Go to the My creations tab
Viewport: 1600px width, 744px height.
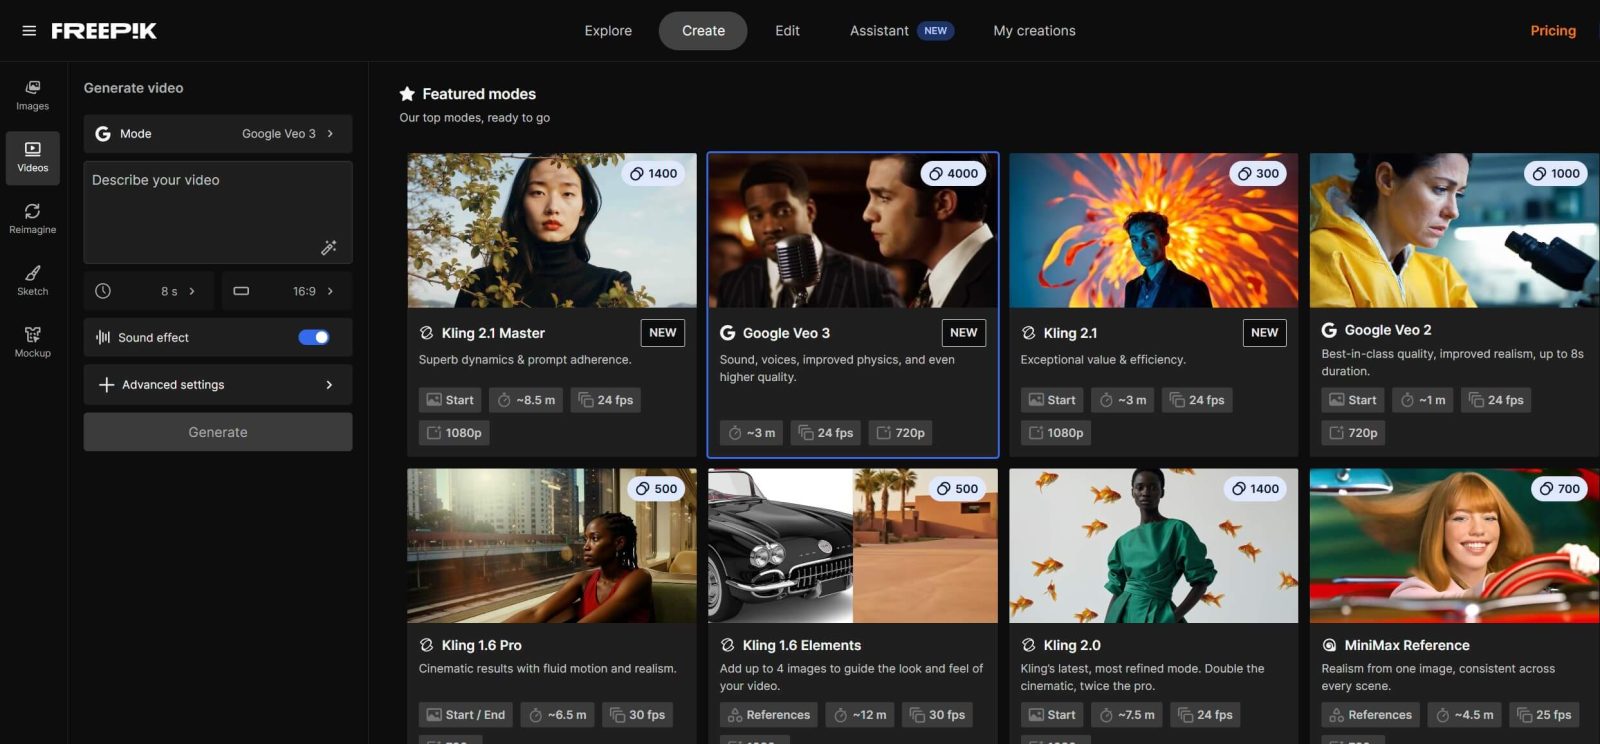(1034, 31)
